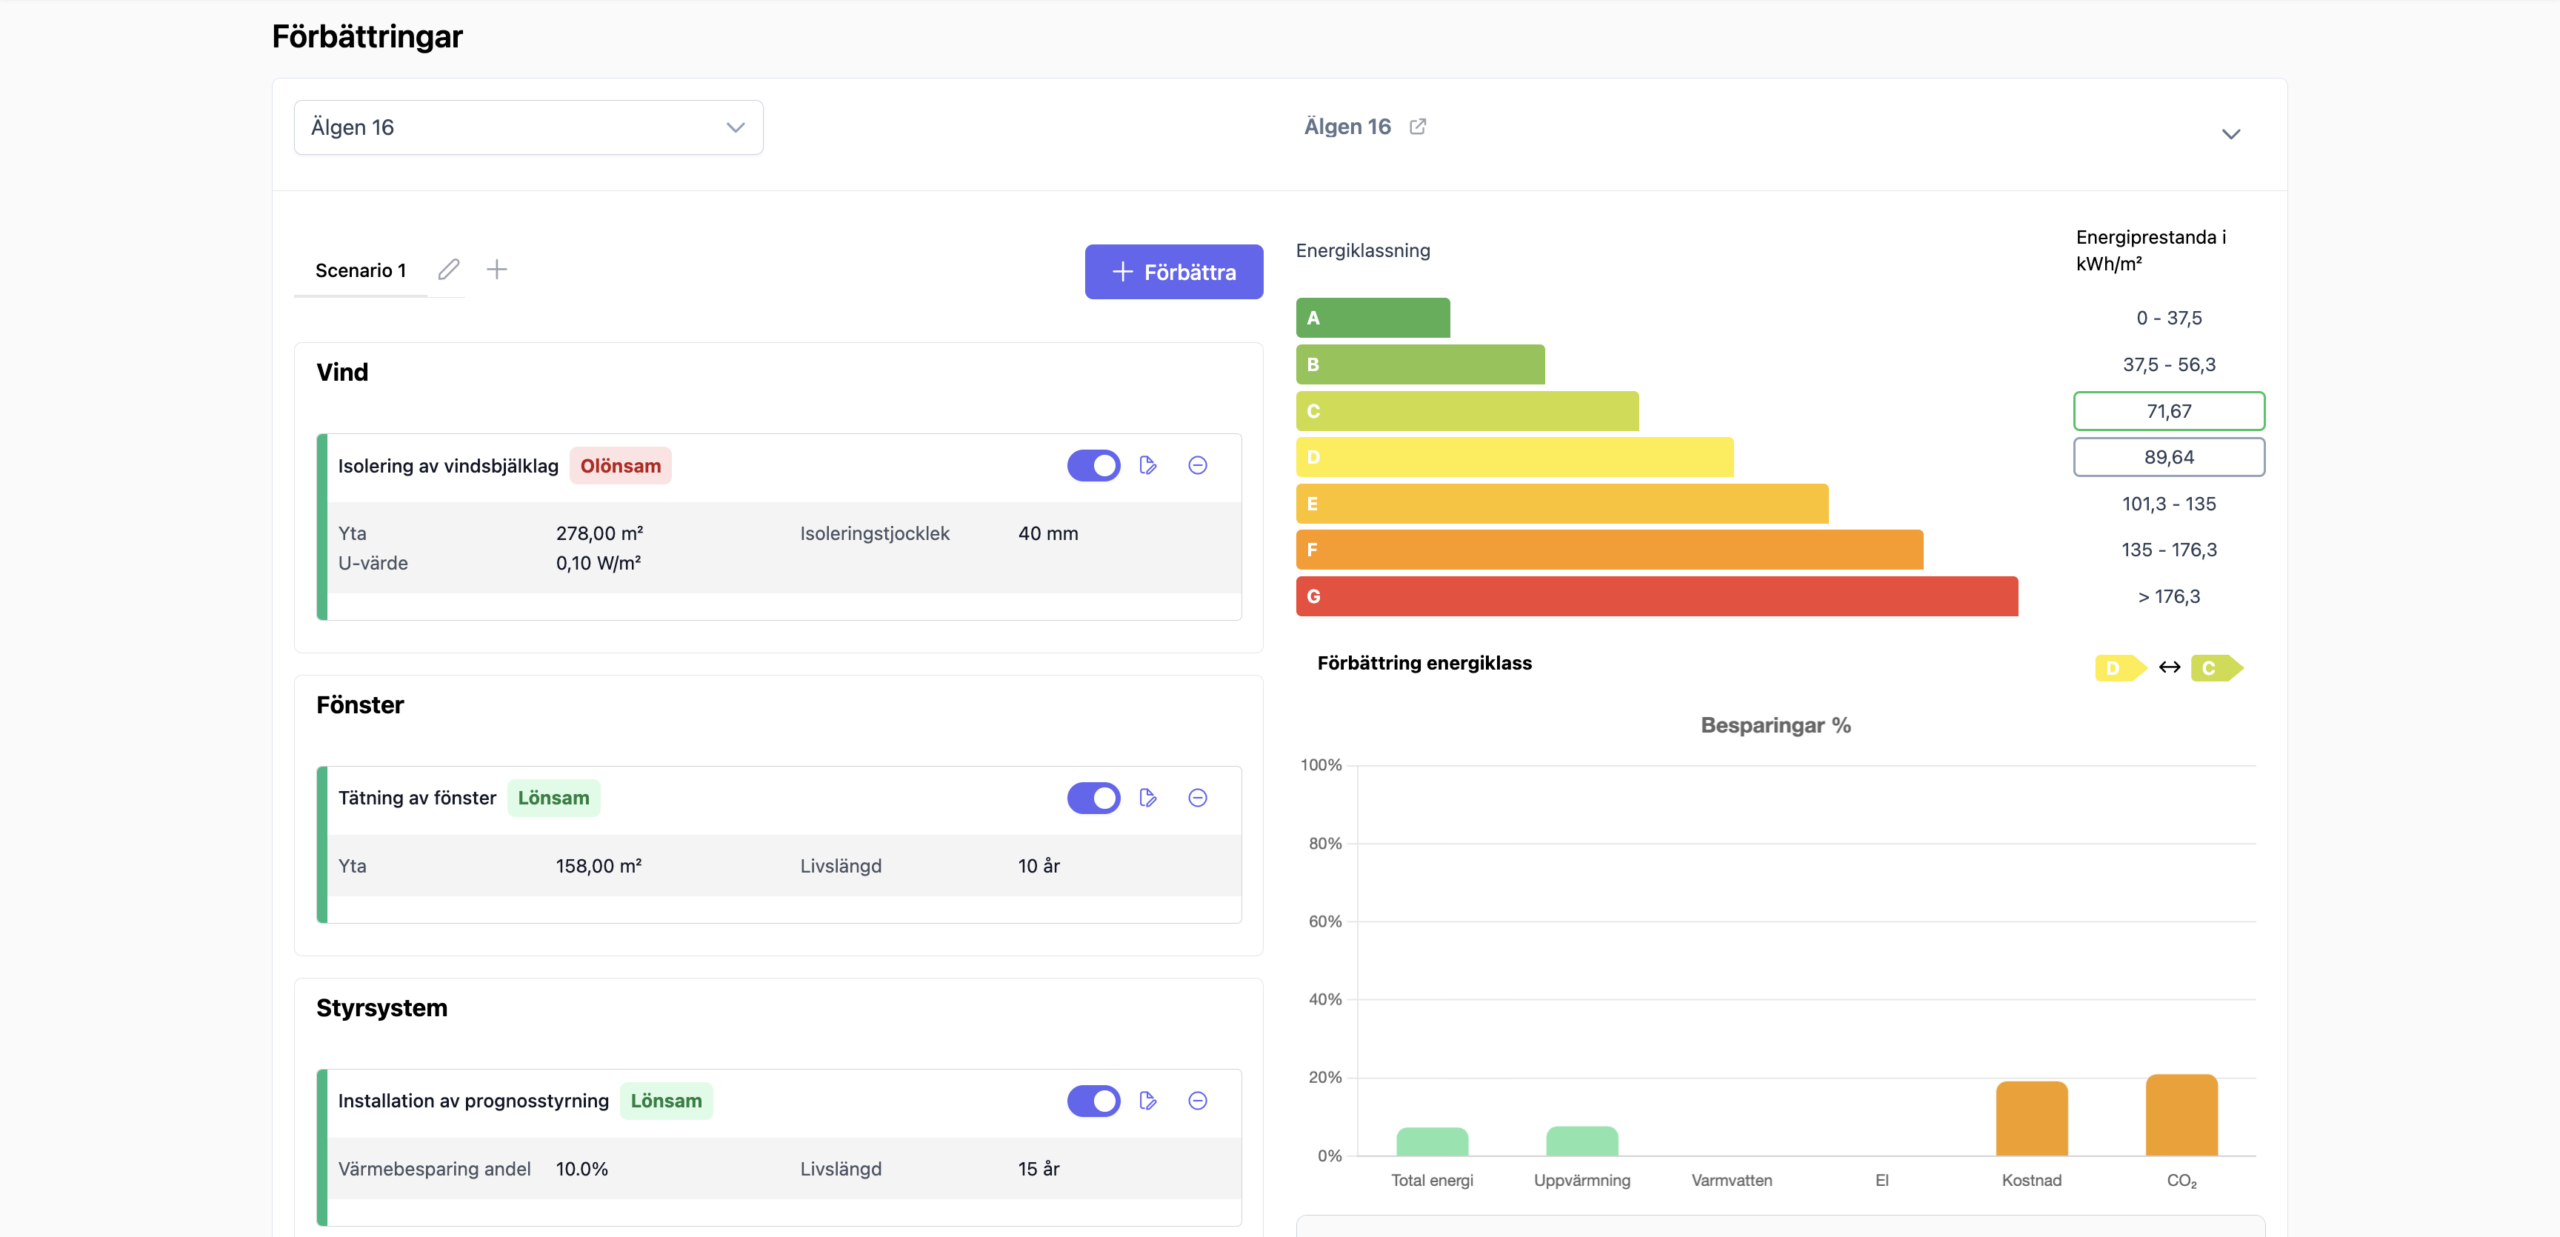Click the Förbättra button
This screenshot has height=1237, width=2560.
tap(1174, 272)
